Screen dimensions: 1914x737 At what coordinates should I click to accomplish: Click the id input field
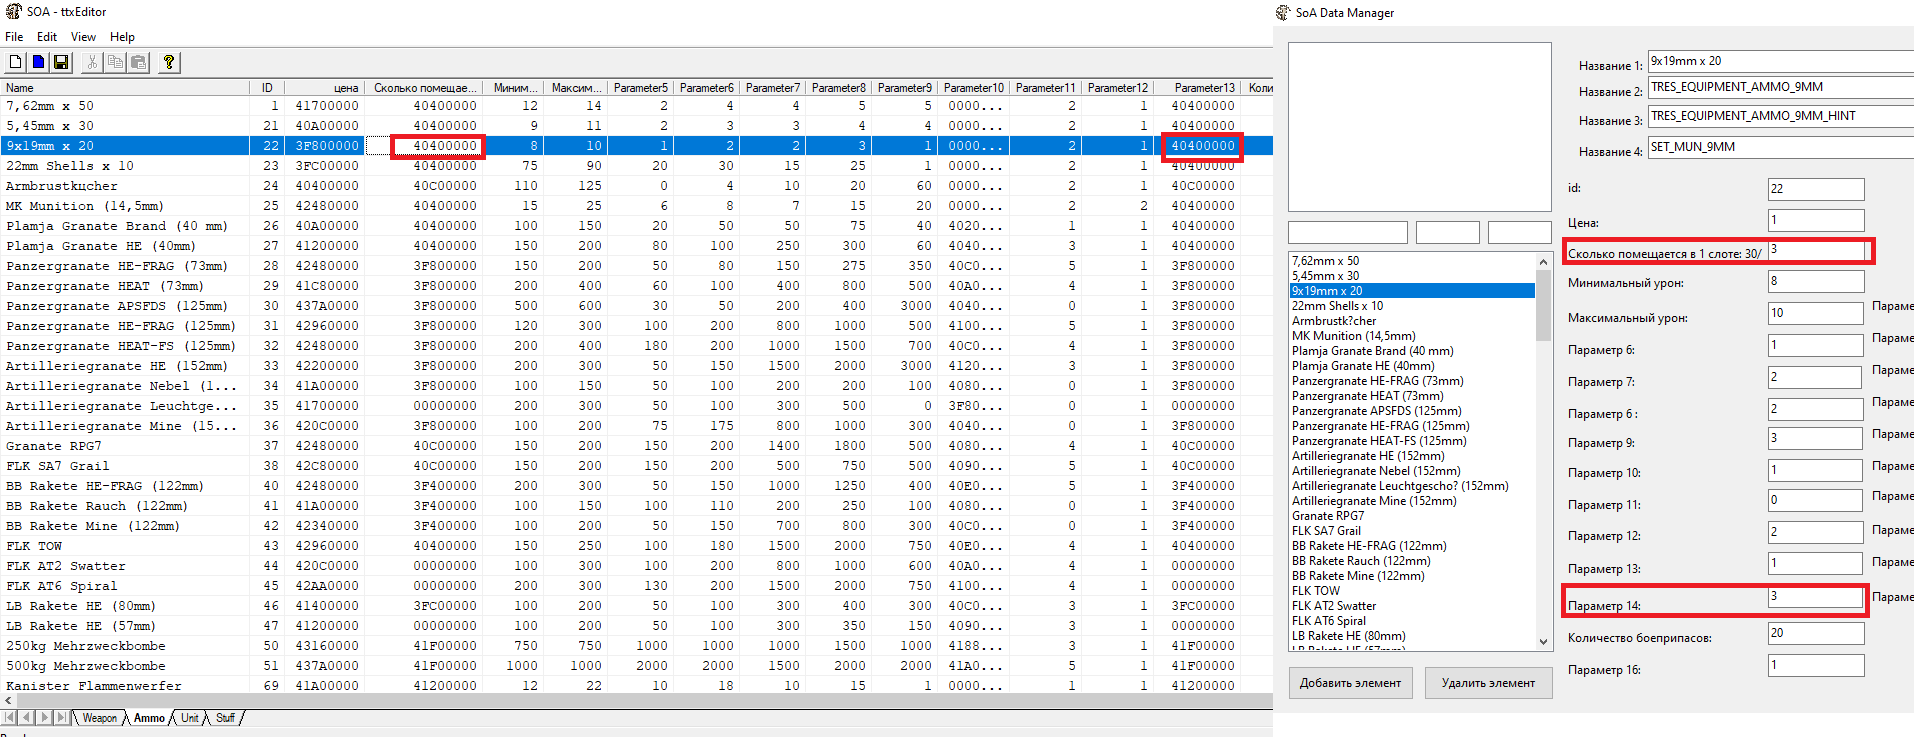click(1816, 189)
